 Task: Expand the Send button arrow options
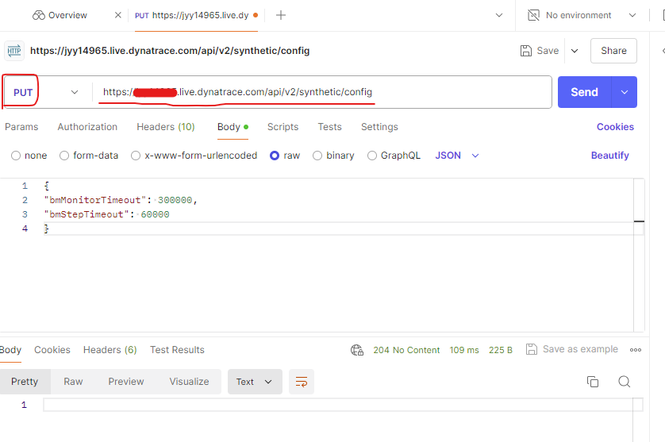[625, 92]
